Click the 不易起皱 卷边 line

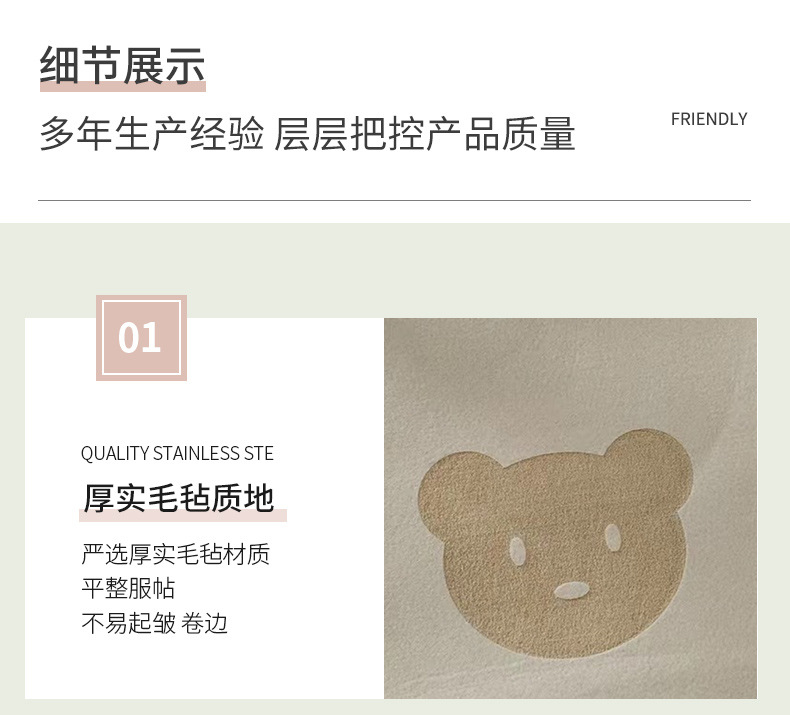pos(154,623)
